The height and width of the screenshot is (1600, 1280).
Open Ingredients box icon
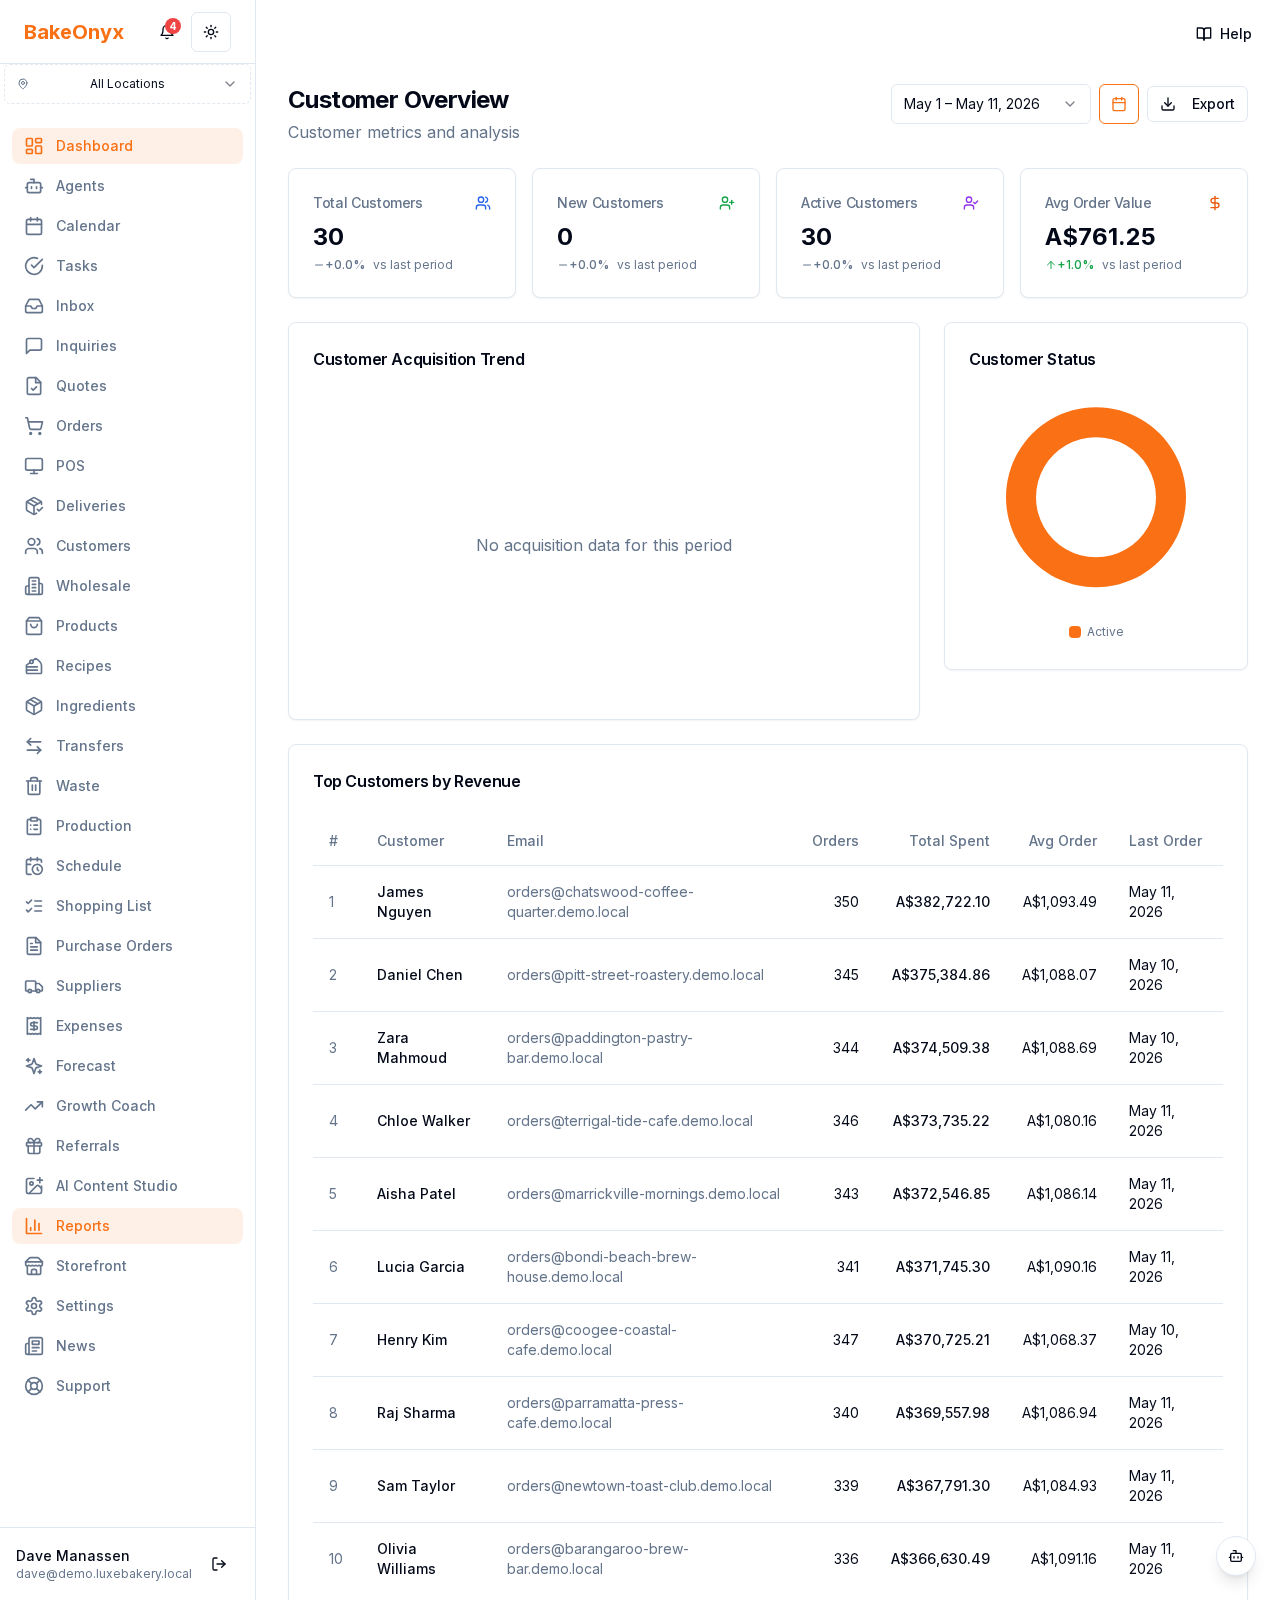point(34,706)
